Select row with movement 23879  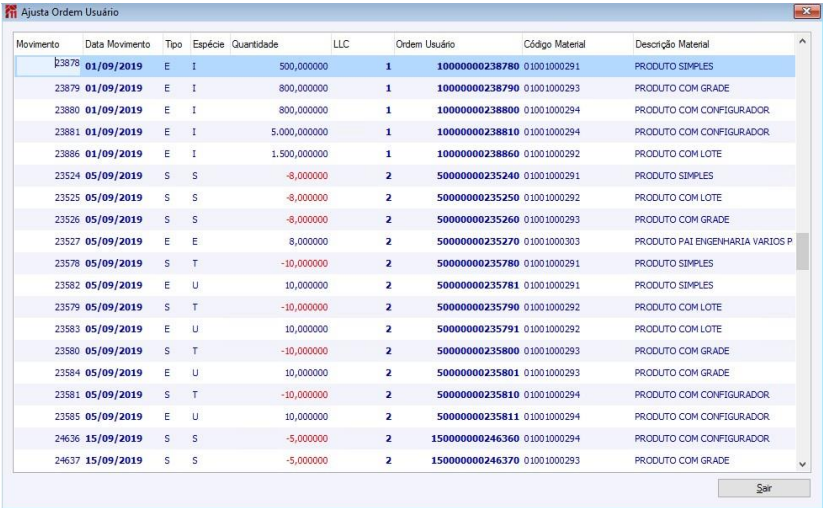tap(404, 88)
